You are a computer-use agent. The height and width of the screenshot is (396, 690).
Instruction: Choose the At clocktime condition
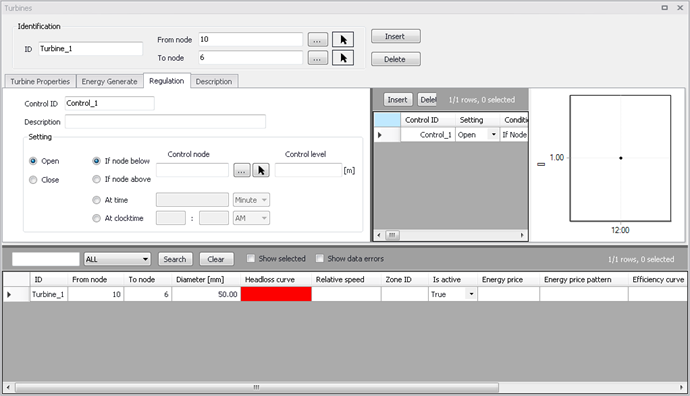[x=96, y=218]
